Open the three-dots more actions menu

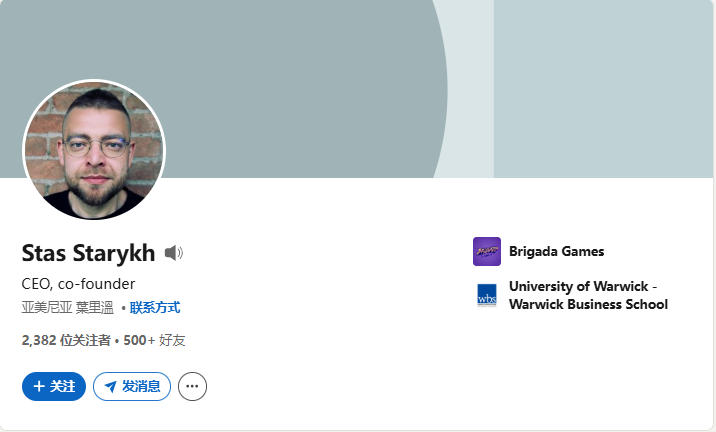point(192,386)
